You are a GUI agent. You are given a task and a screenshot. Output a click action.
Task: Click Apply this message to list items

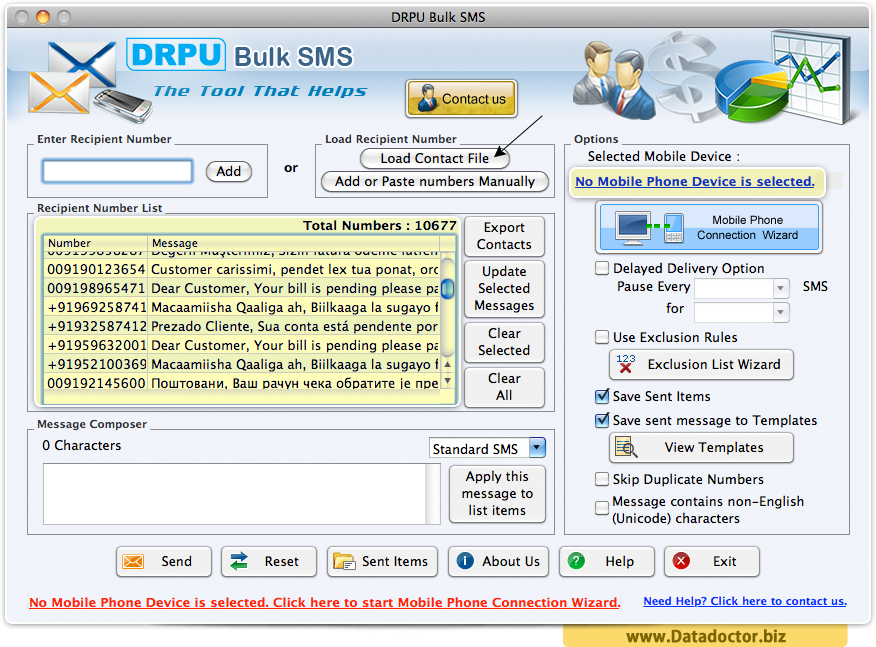pos(497,493)
